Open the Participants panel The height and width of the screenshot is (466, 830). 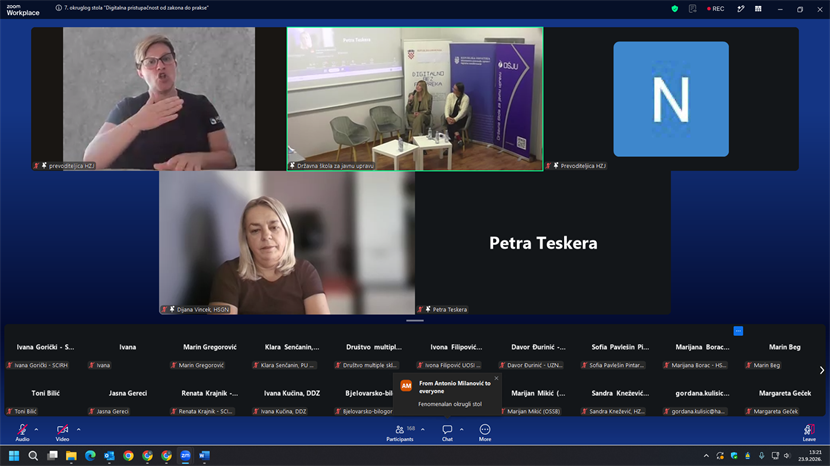[x=400, y=433]
